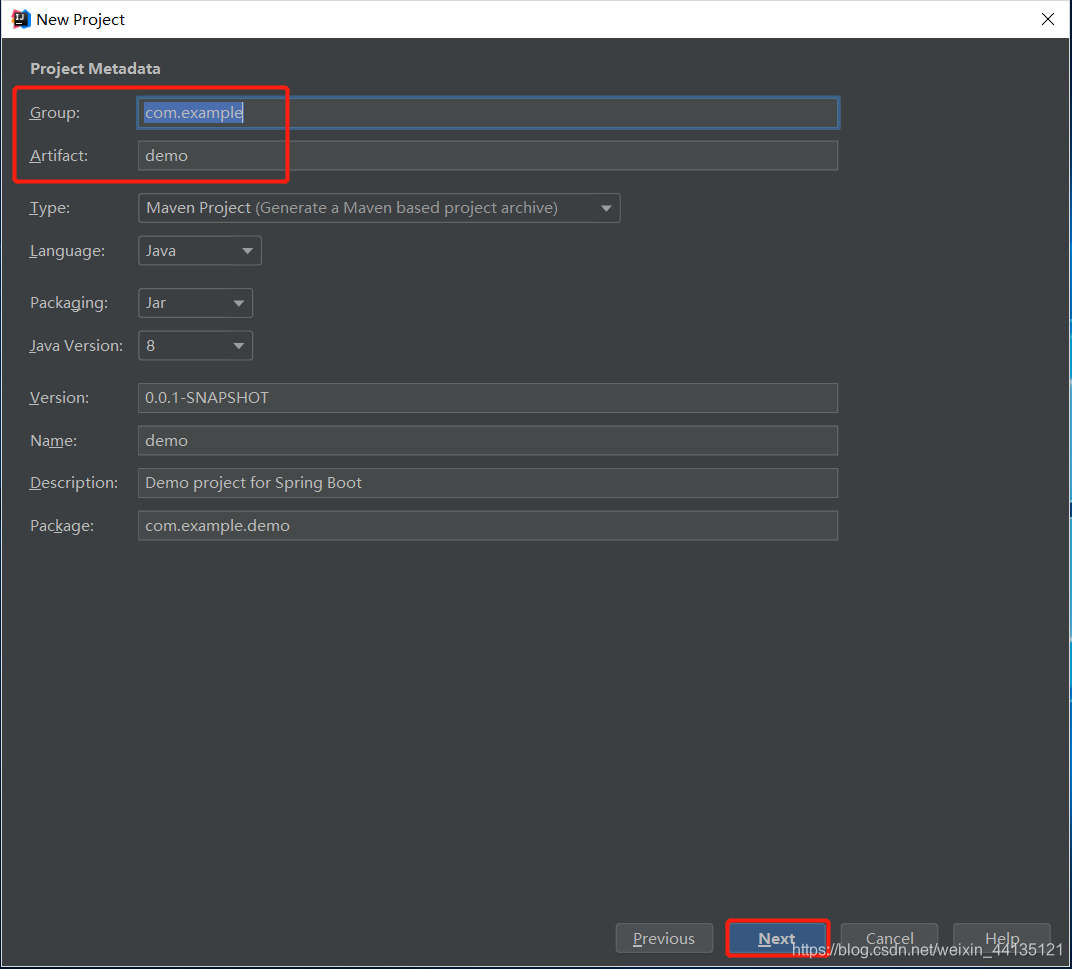Click the Artifact label
This screenshot has height=969, width=1072.
click(x=59, y=156)
